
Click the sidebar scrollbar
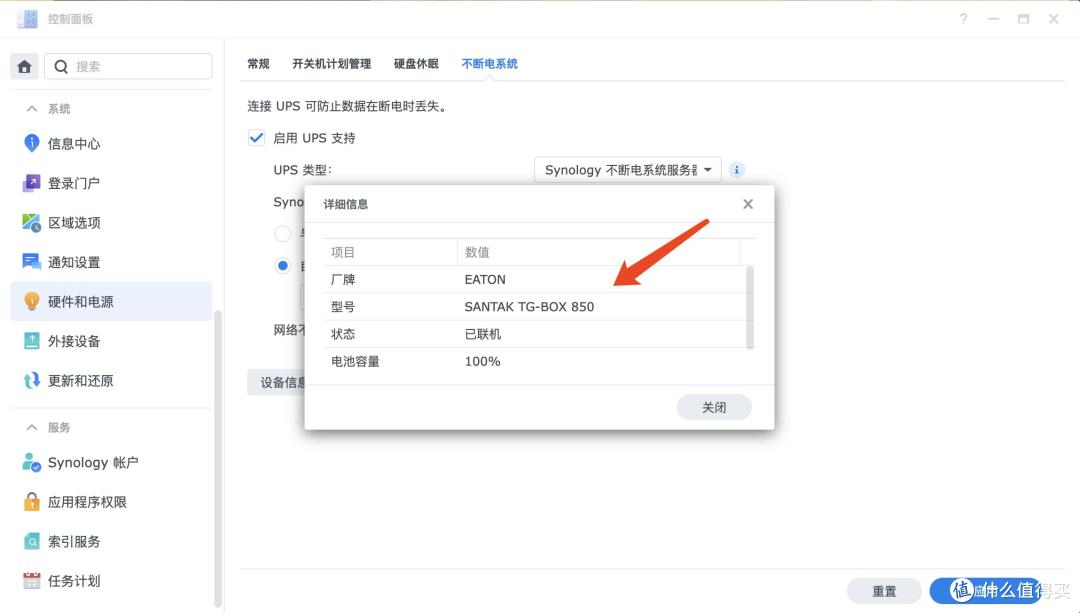pyautogui.click(x=218, y=458)
